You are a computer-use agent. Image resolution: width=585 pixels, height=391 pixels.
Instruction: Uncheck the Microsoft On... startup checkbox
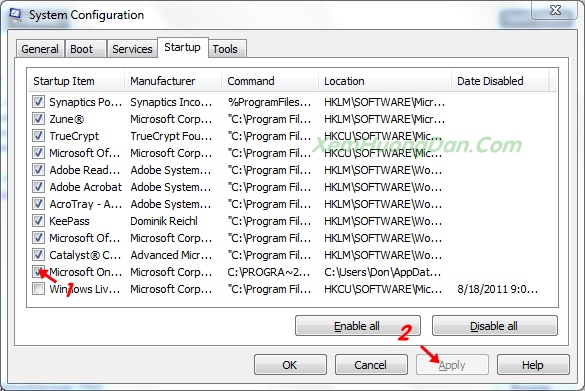click(38, 272)
